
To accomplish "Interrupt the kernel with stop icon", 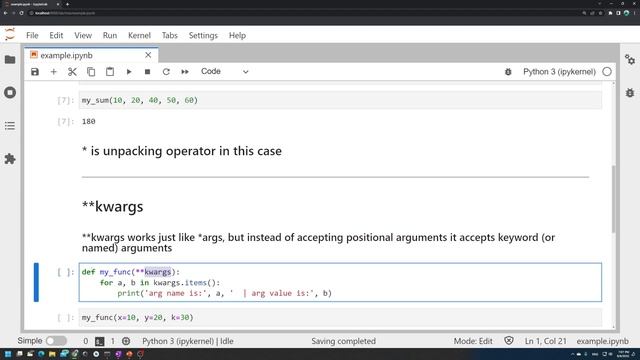I will tap(147, 72).
